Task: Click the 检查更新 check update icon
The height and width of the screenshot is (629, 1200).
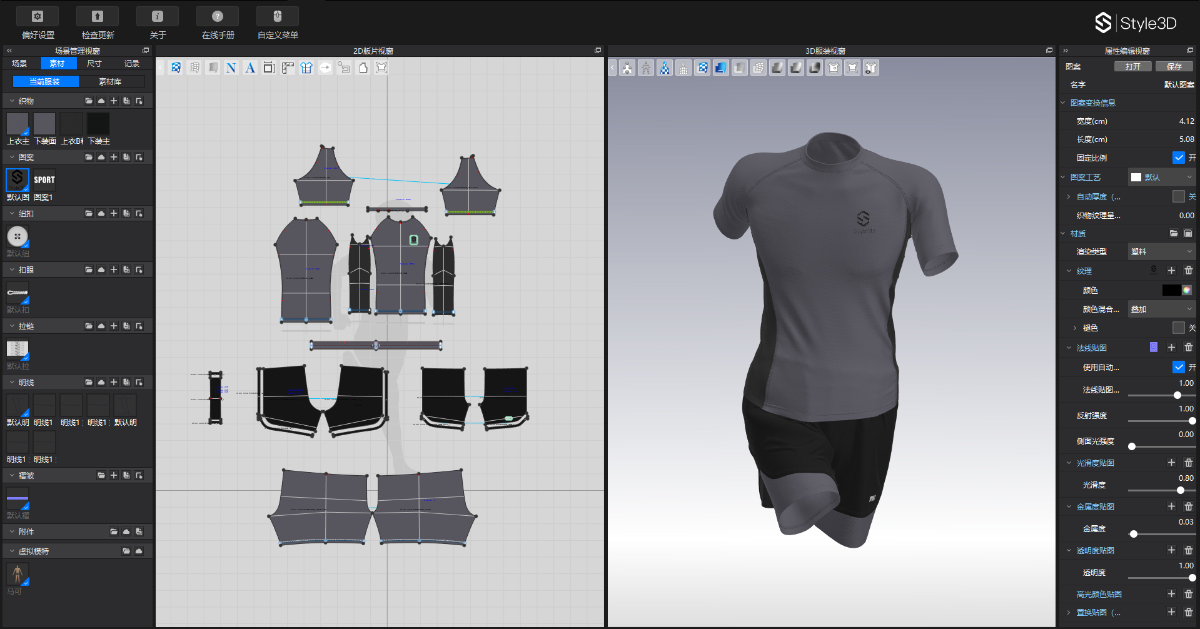Action: (97, 17)
